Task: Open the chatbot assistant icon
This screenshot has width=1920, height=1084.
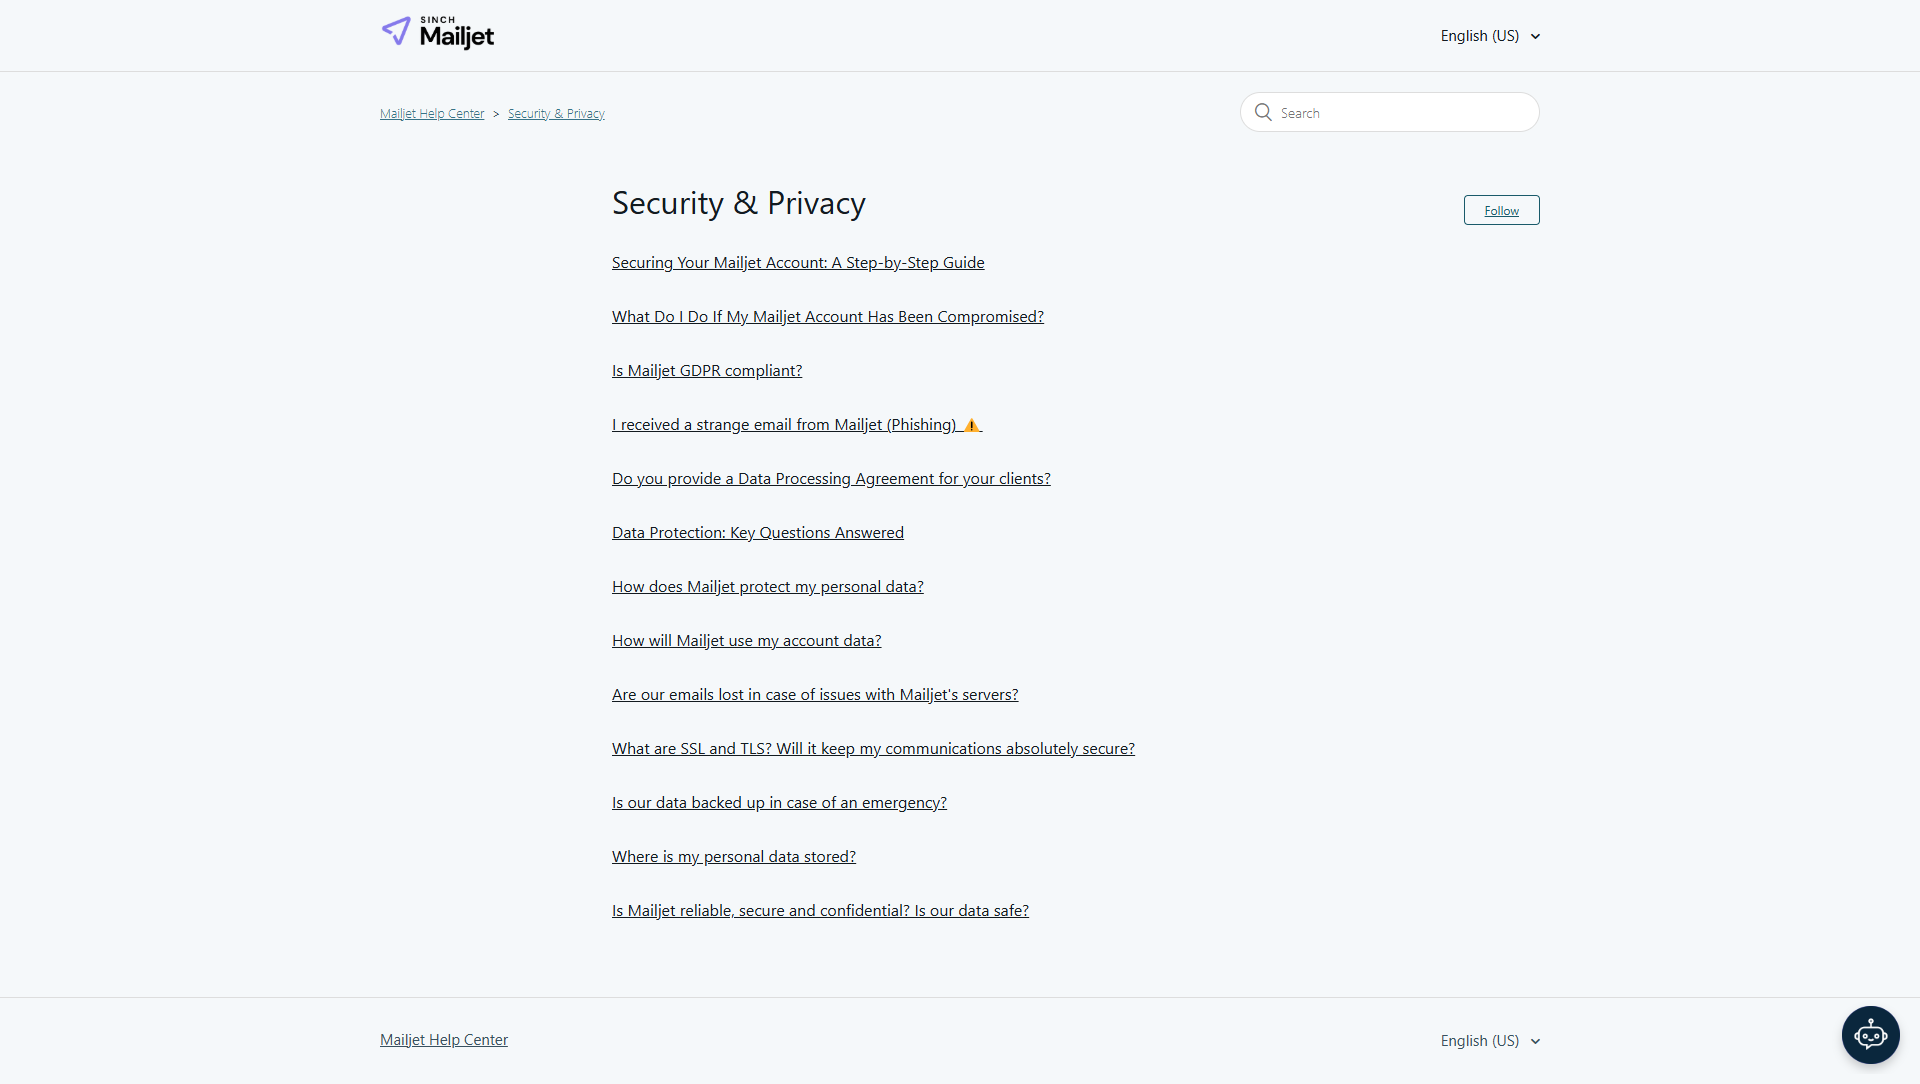Action: click(1870, 1035)
